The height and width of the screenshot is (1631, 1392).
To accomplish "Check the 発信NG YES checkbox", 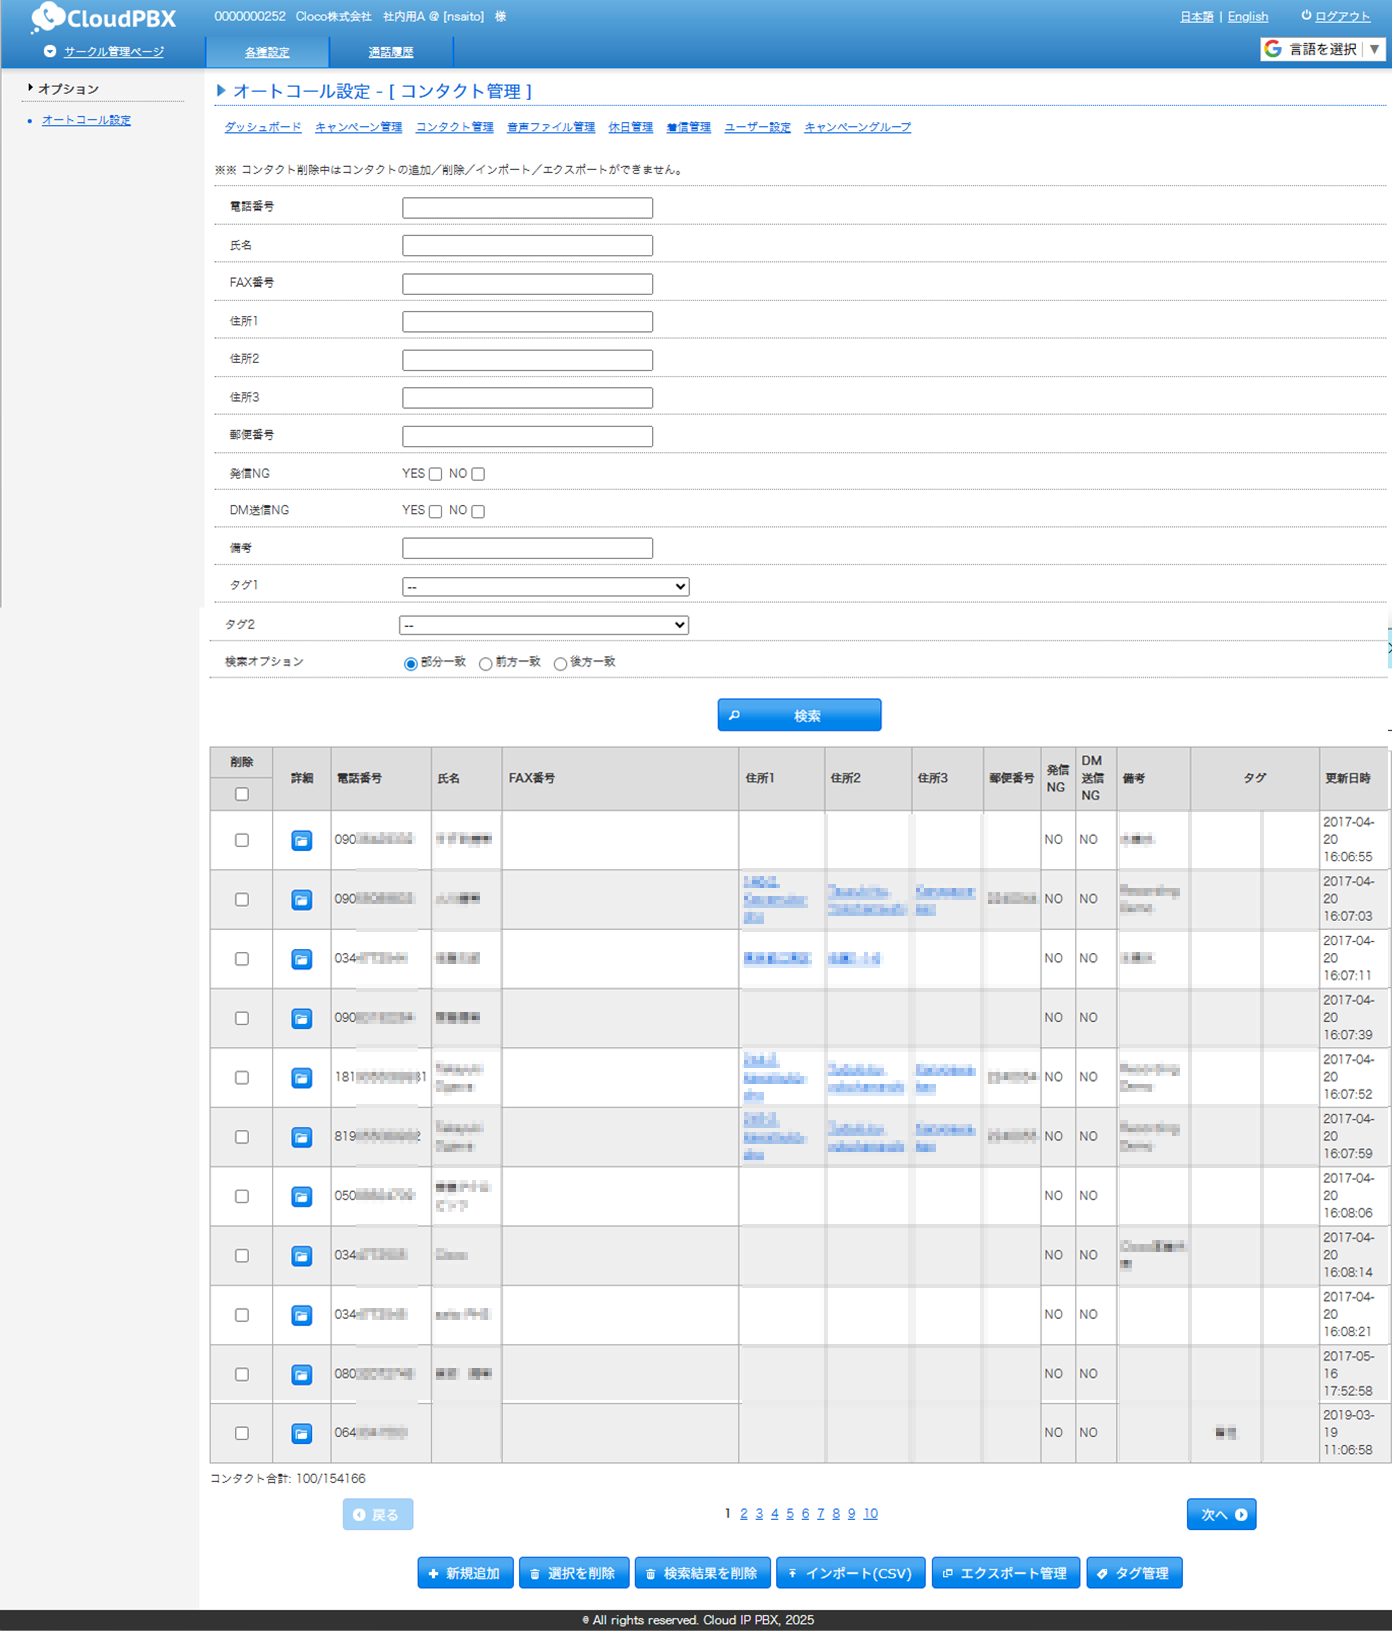I will [435, 475].
